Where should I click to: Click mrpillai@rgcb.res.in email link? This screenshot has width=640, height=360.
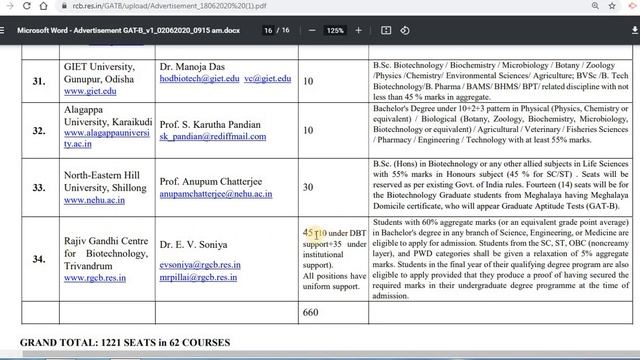198,277
